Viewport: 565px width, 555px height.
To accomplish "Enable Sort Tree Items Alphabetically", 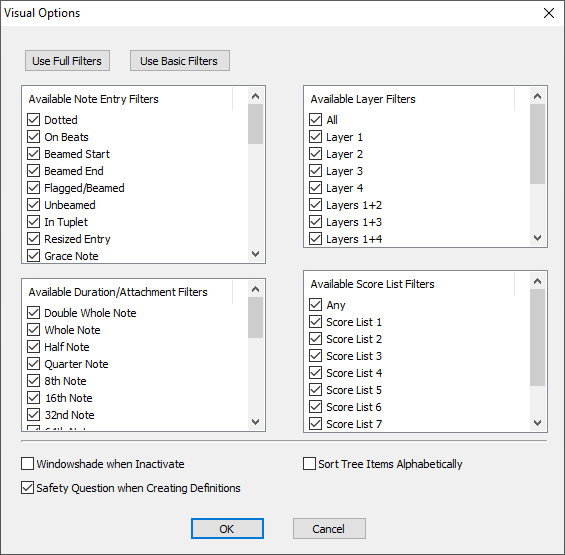I will point(310,464).
